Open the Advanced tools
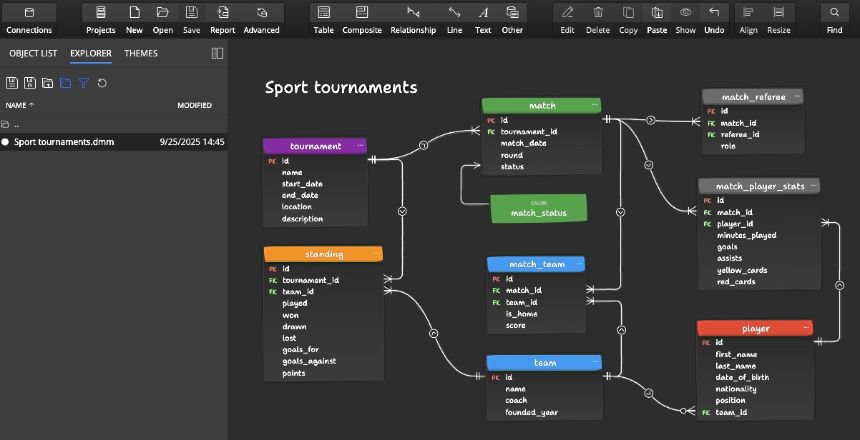The image size is (860, 440). click(262, 20)
